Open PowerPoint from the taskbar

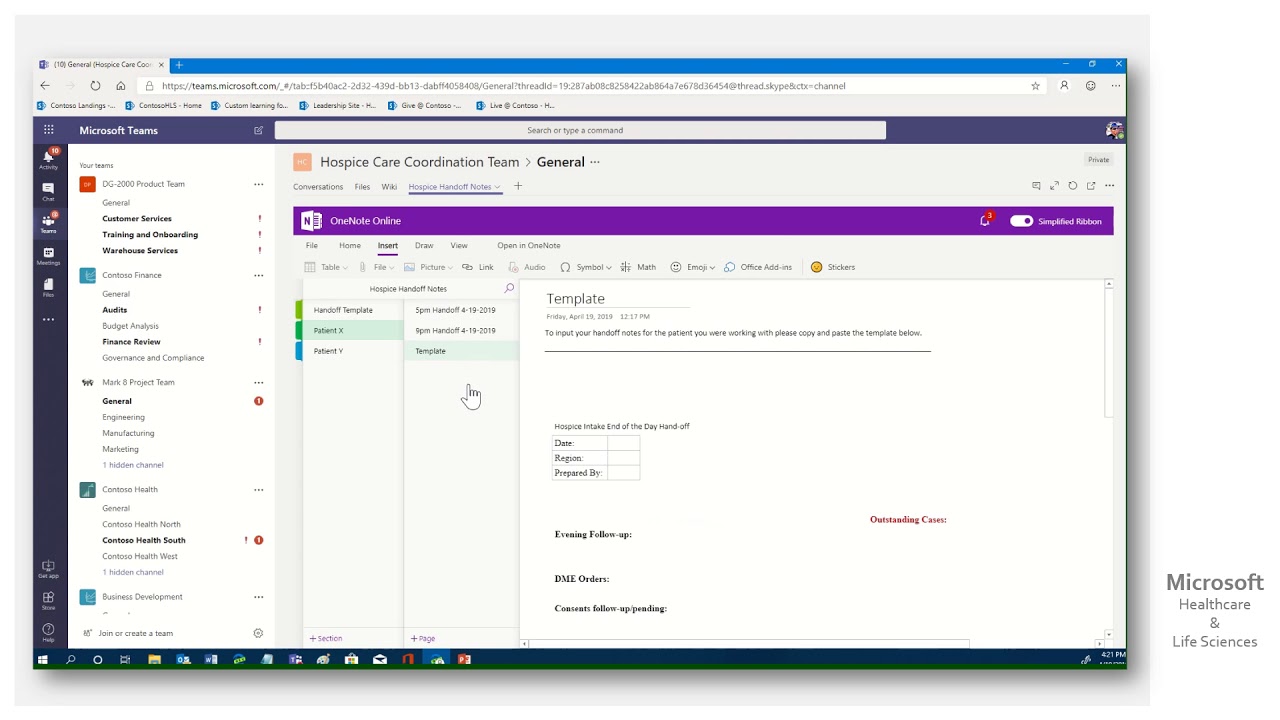click(x=464, y=659)
